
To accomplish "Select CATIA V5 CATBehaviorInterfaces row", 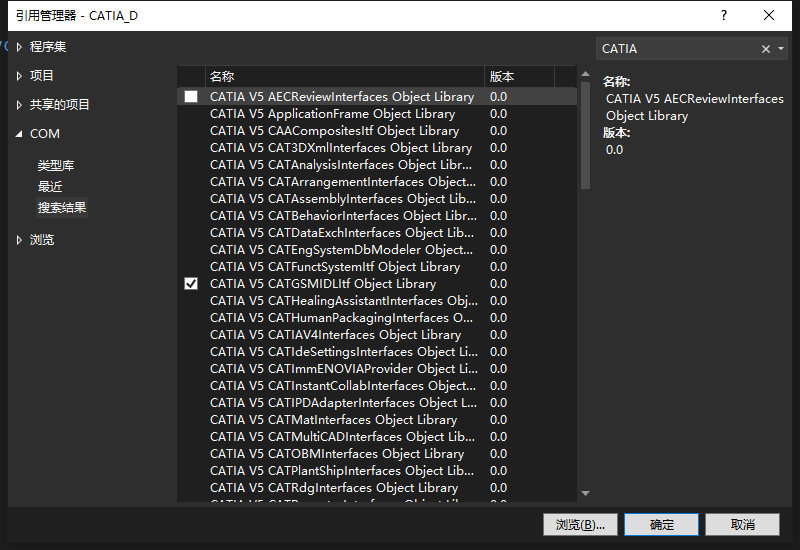I will [377, 216].
